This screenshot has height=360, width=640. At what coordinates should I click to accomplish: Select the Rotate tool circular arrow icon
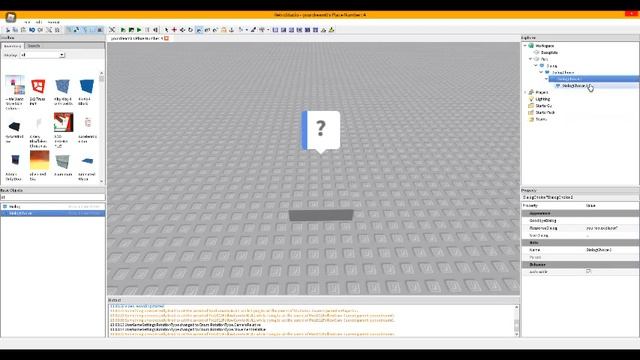(x=190, y=30)
